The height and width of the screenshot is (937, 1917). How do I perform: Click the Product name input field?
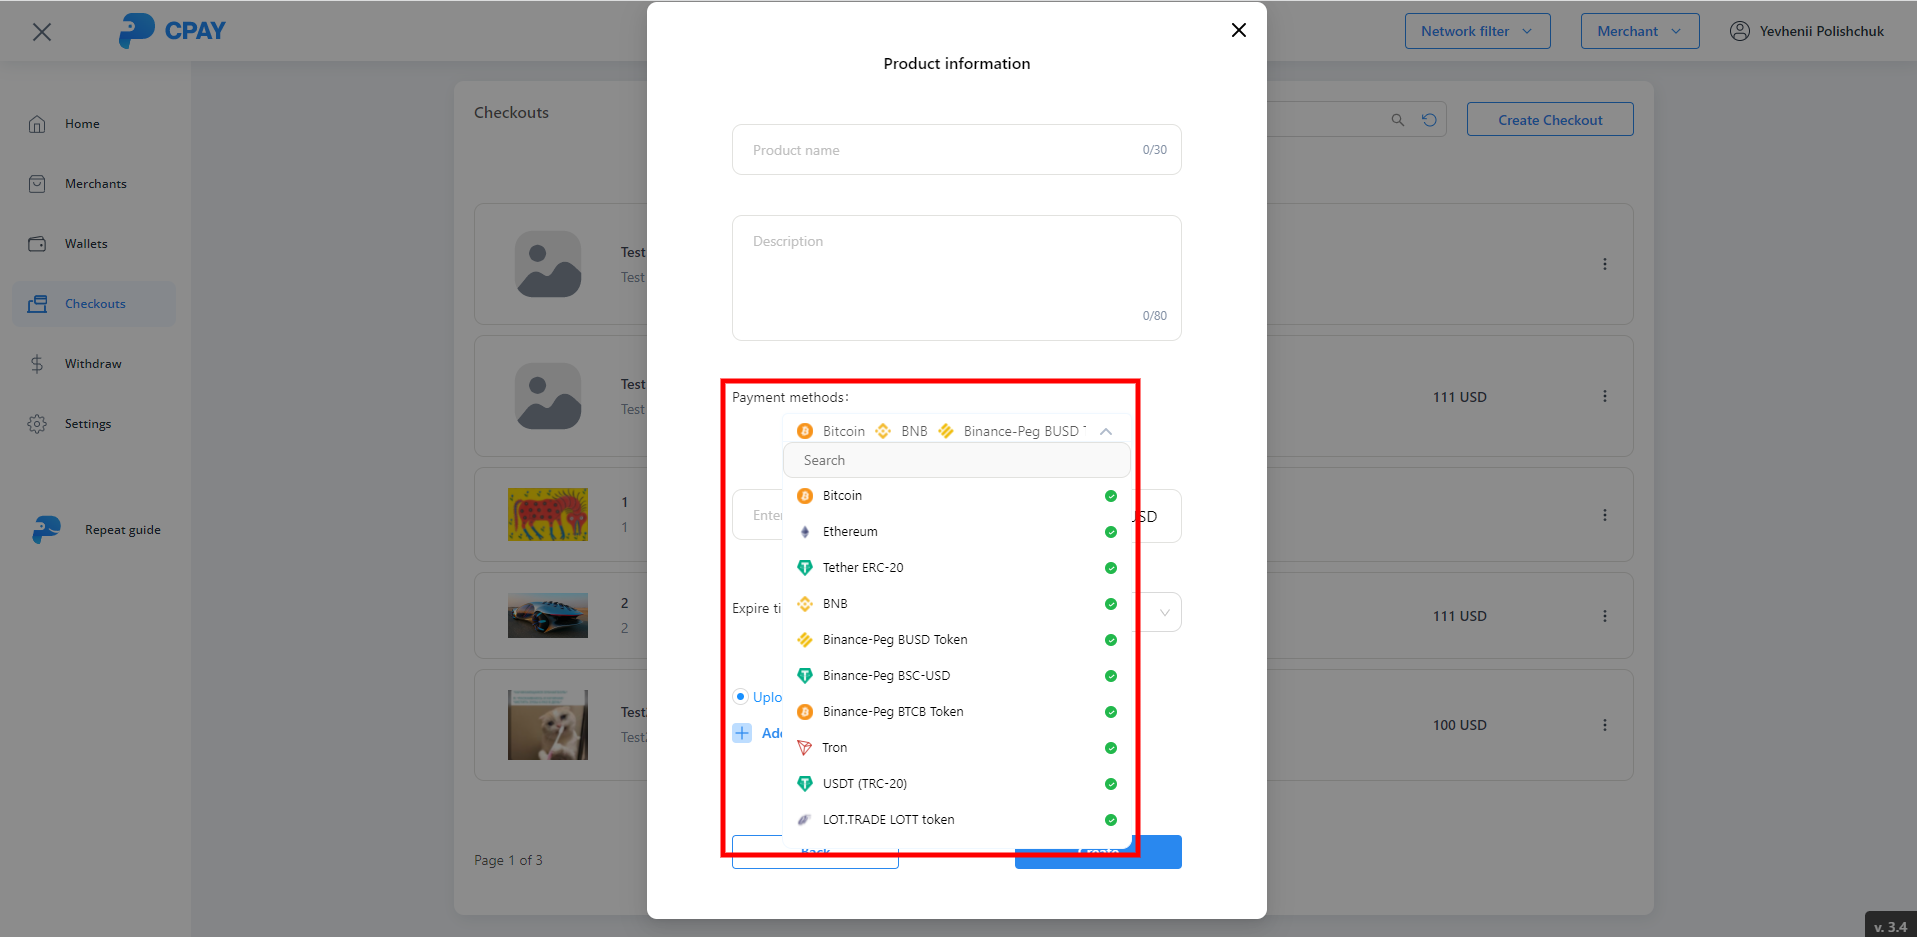(940, 150)
